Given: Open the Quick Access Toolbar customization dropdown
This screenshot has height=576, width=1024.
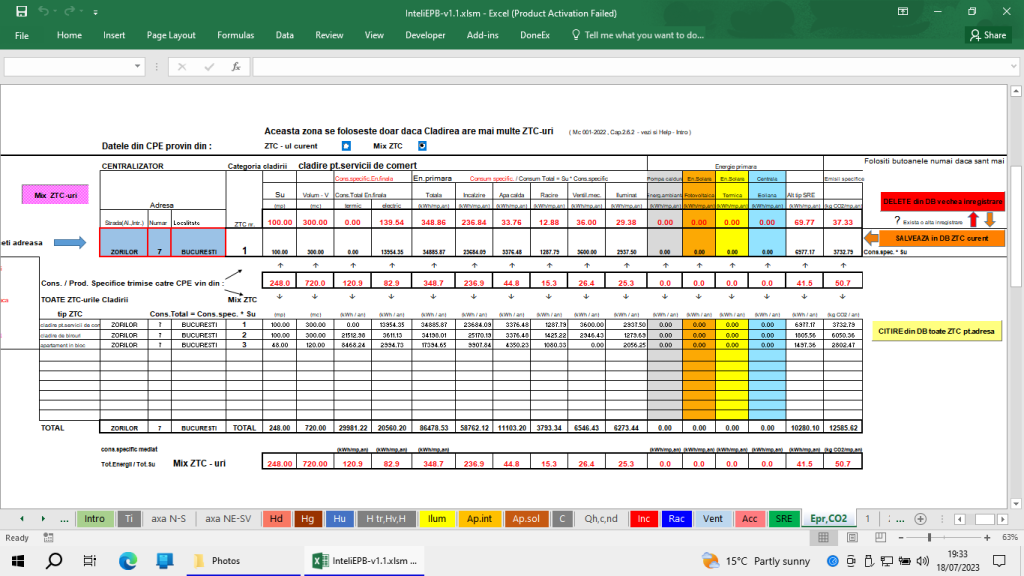Looking at the screenshot, I should [x=94, y=11].
